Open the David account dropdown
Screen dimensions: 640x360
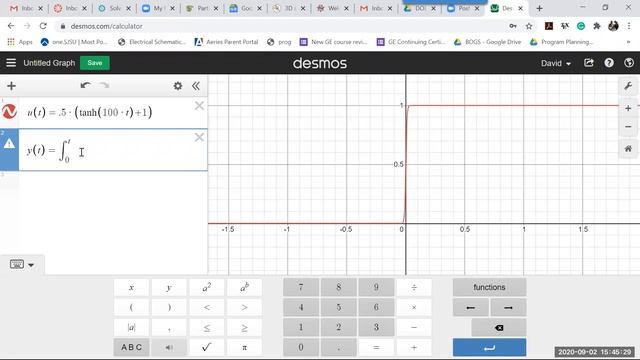tap(556, 63)
